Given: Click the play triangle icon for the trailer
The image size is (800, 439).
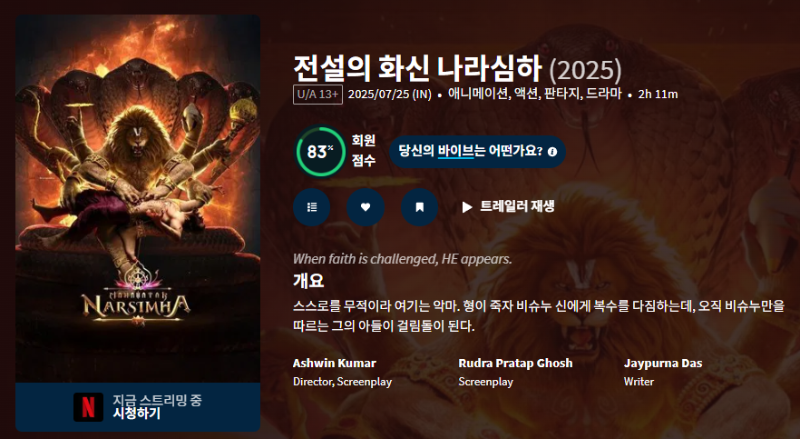Looking at the screenshot, I should pyautogui.click(x=466, y=207).
